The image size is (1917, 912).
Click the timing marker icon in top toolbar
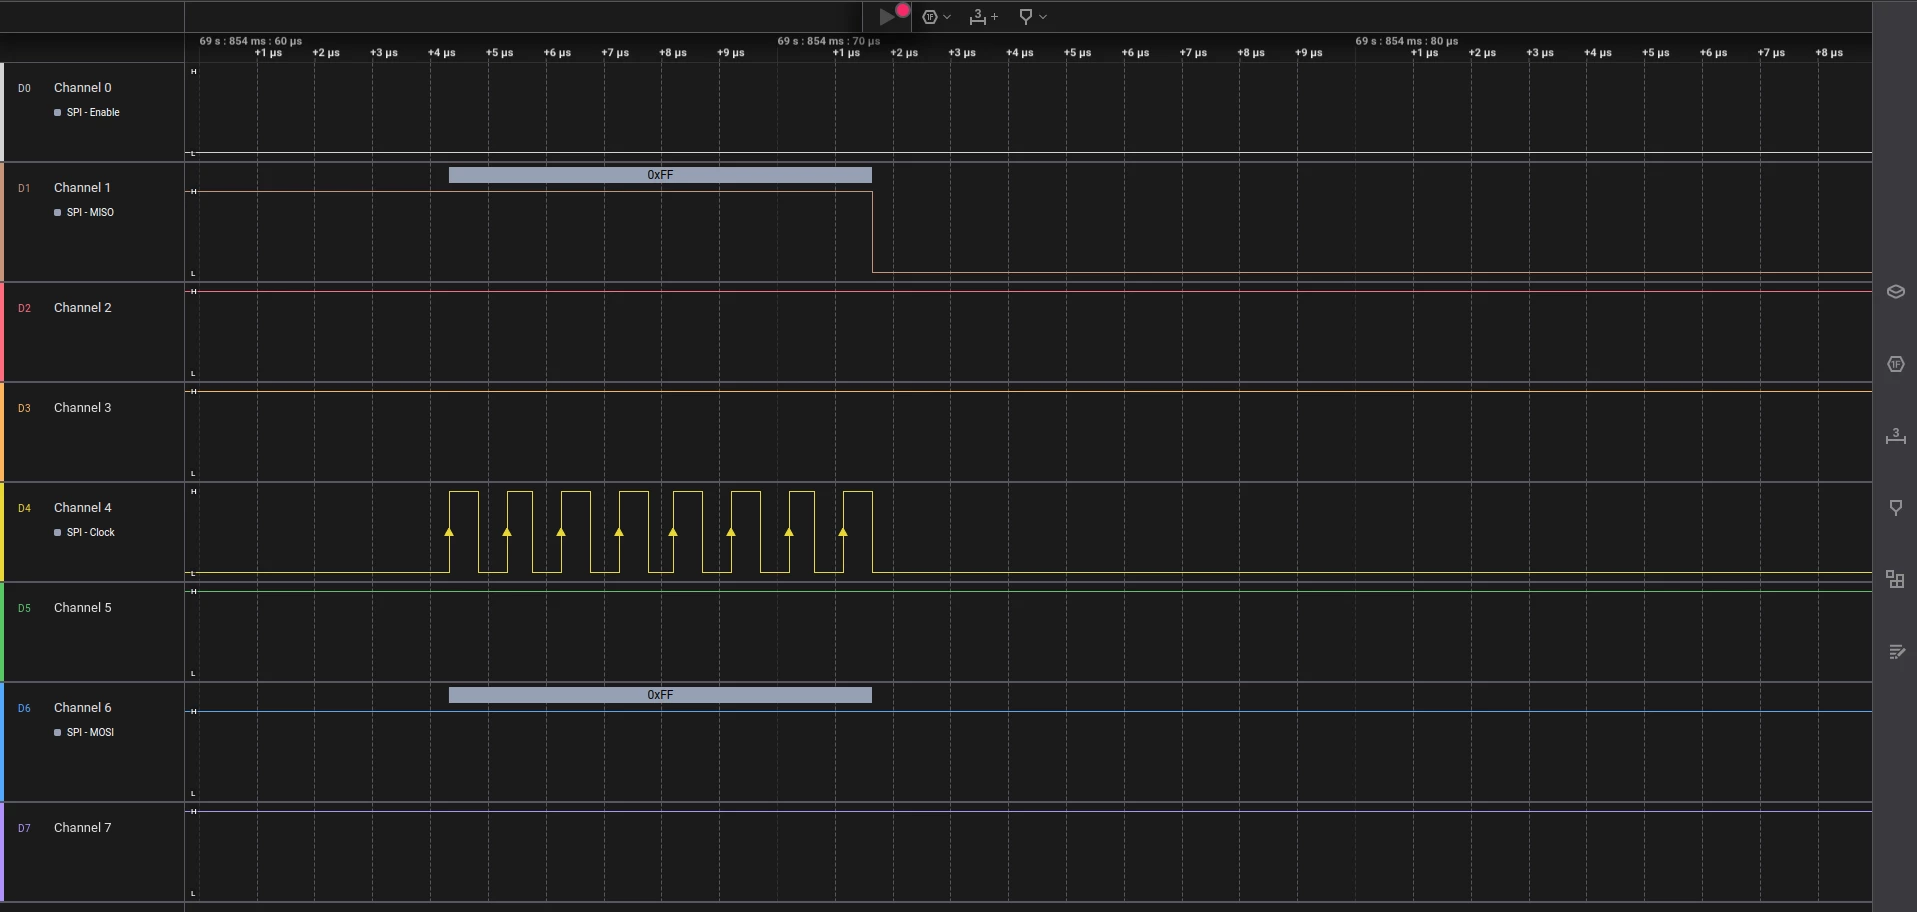pyautogui.click(x=1025, y=17)
